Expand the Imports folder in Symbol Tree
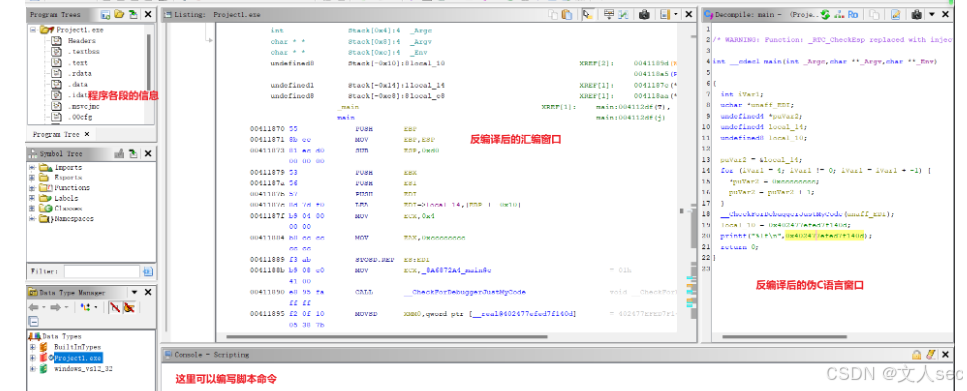 pyautogui.click(x=32, y=167)
